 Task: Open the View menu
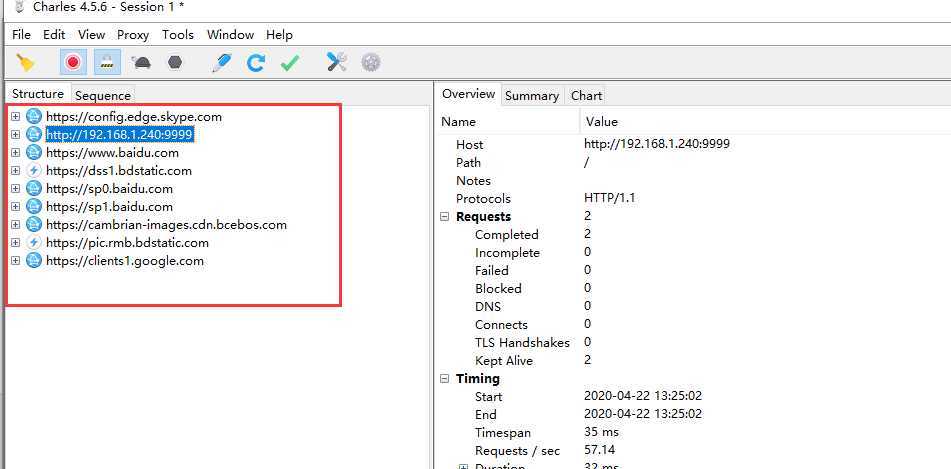(92, 35)
